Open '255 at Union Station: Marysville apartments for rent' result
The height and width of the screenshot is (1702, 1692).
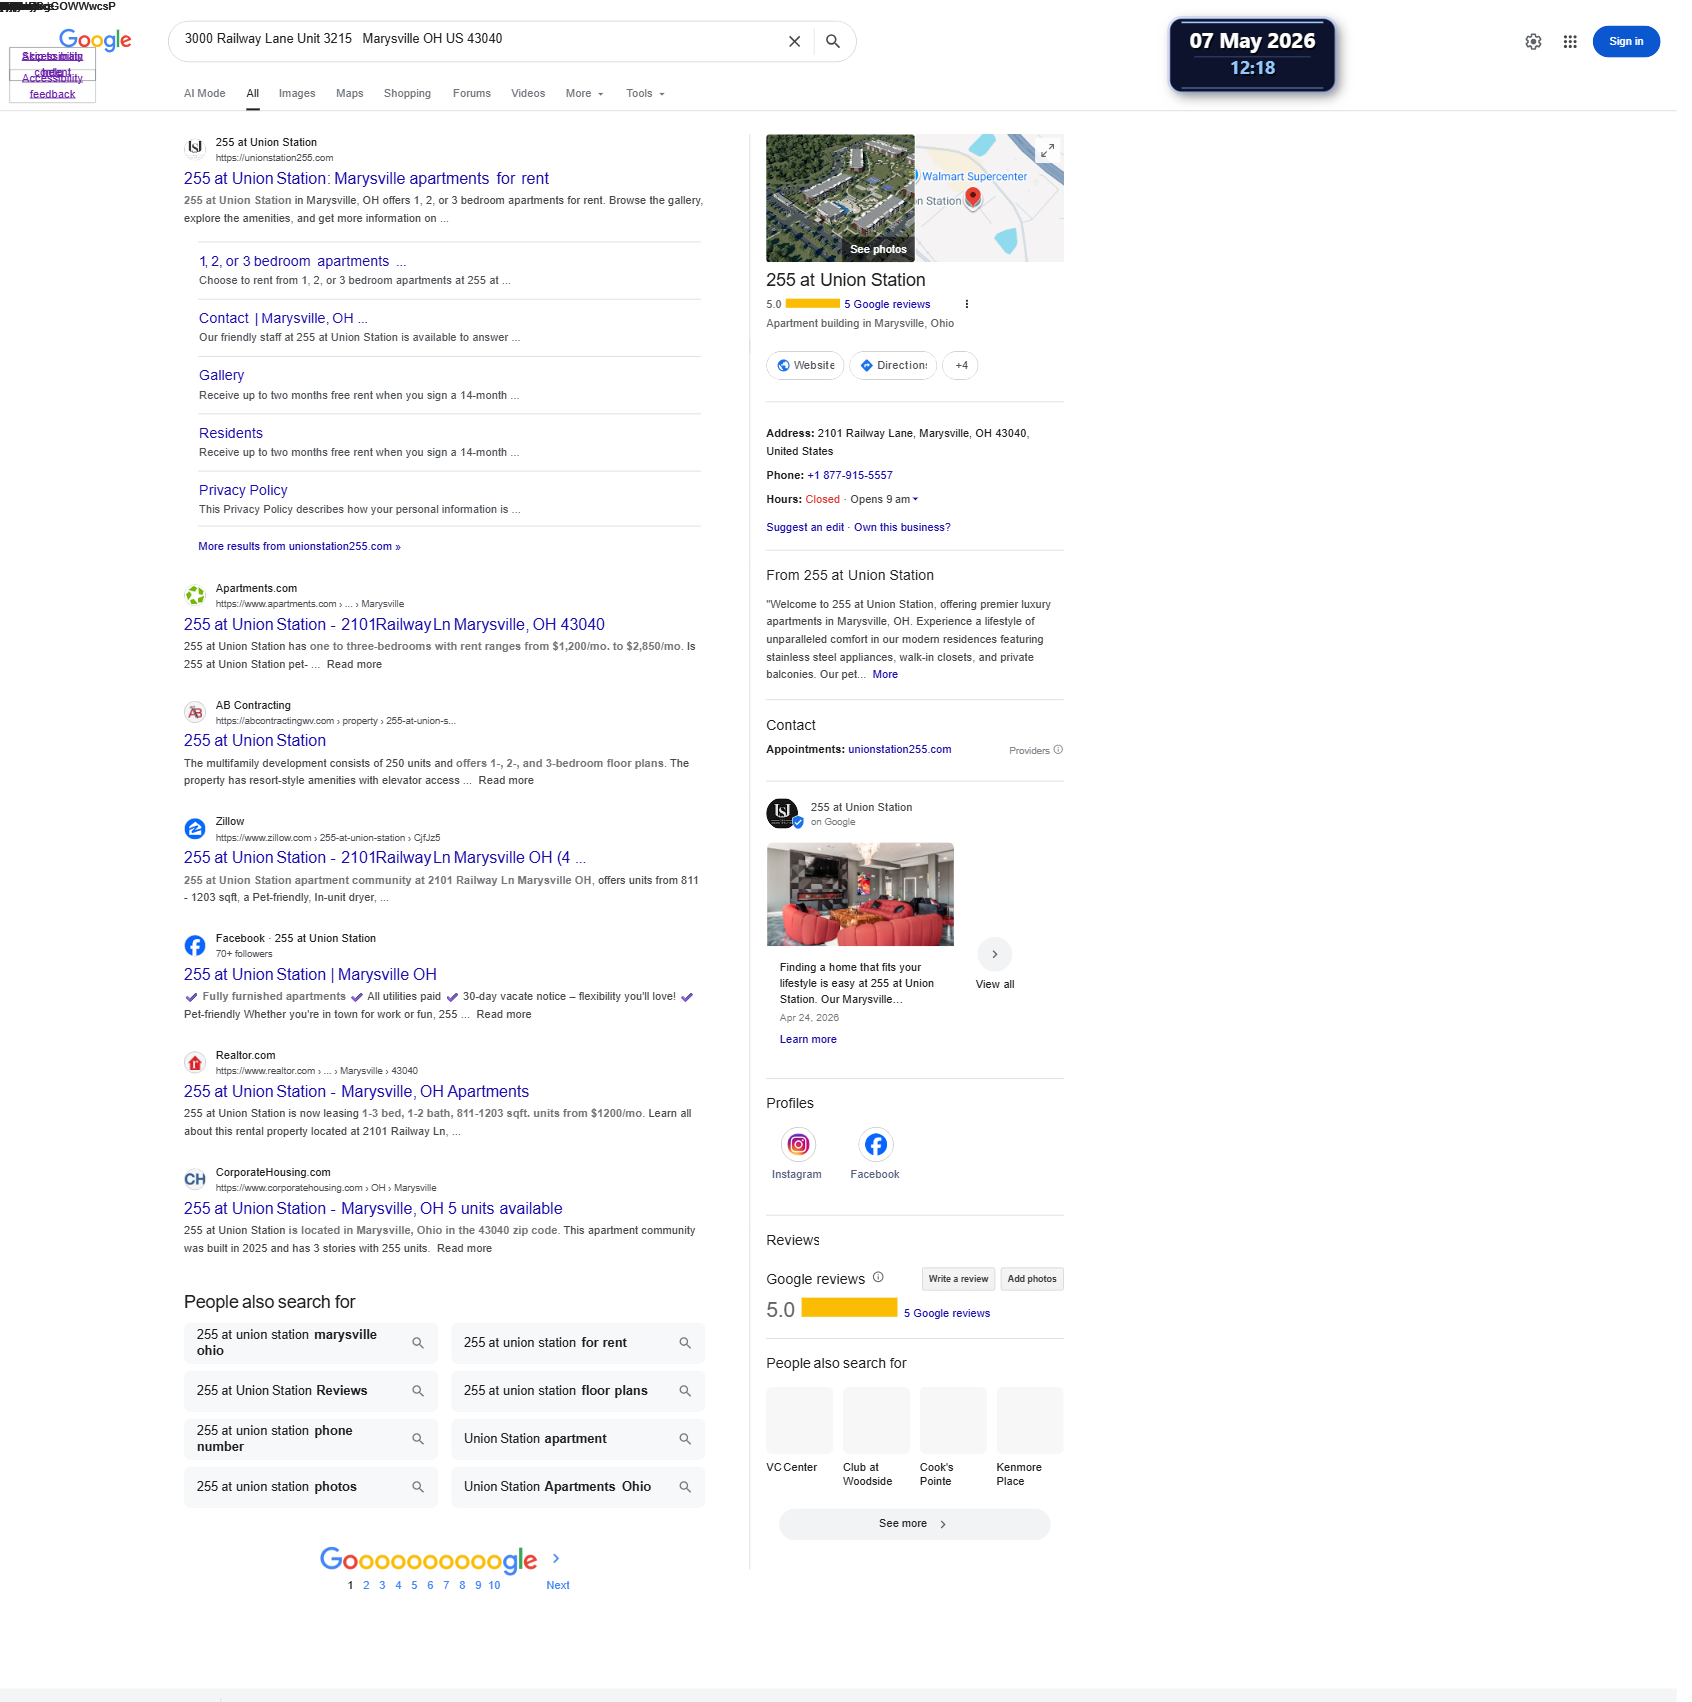coord(366,179)
